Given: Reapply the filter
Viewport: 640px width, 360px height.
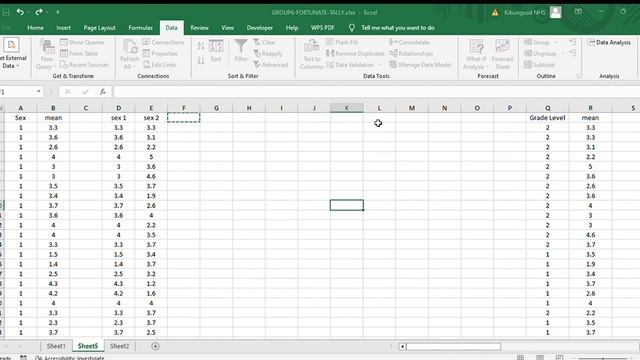Looking at the screenshot, I should tap(268, 53).
